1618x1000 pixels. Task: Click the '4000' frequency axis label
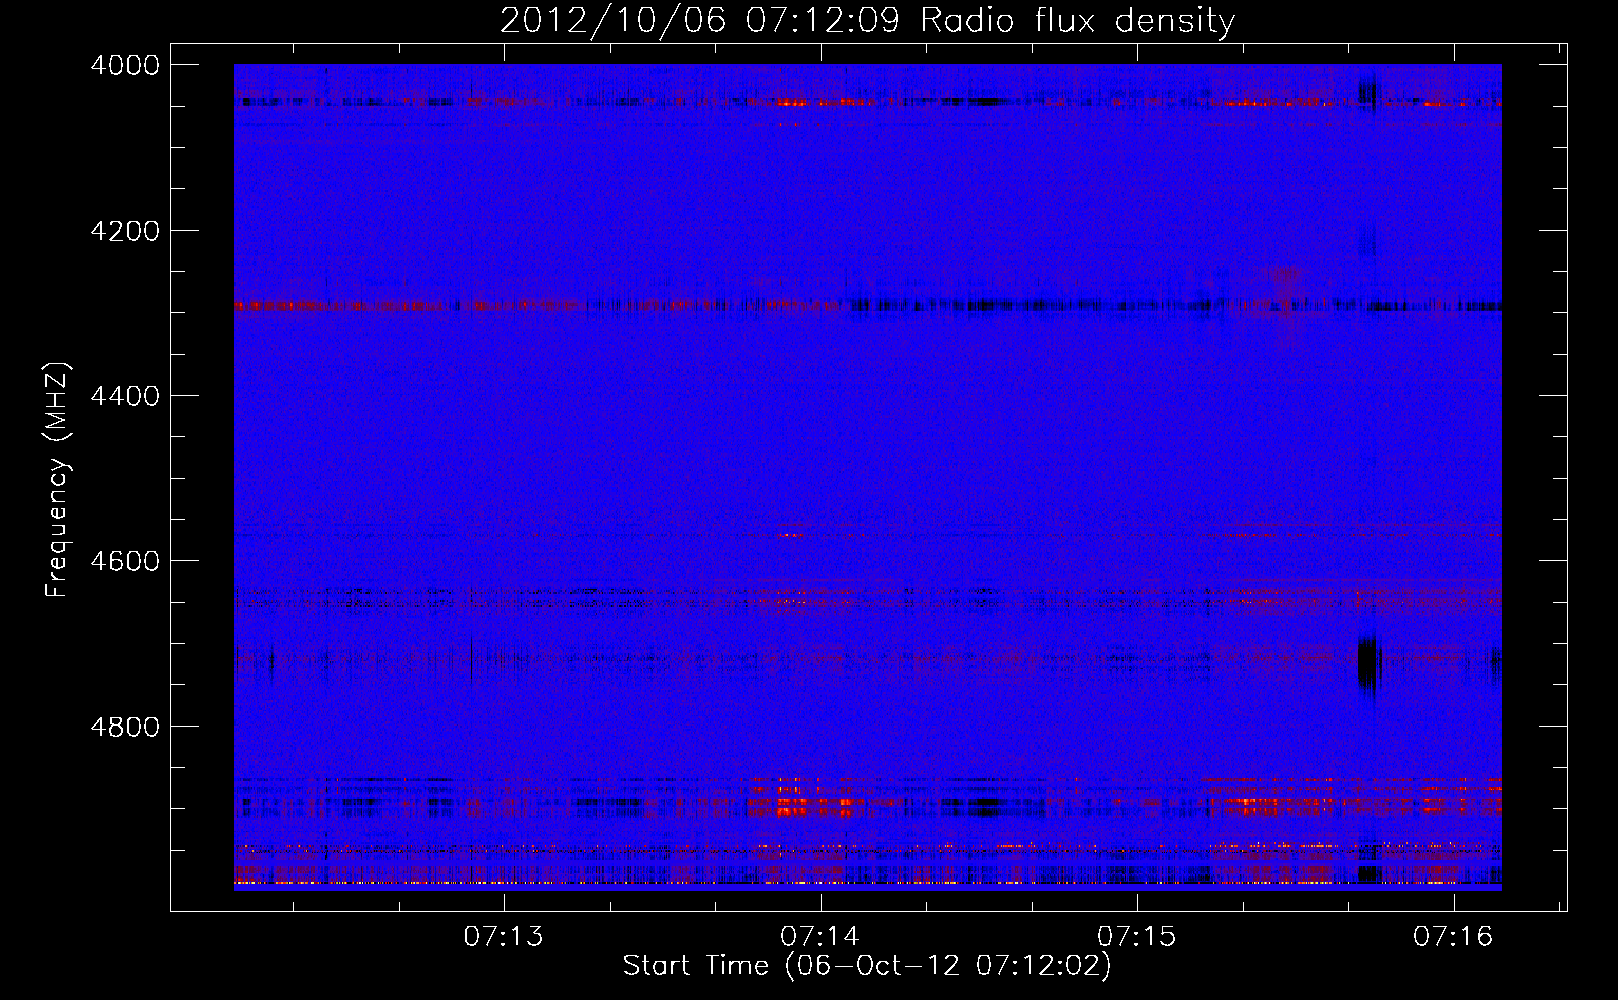[x=125, y=65]
